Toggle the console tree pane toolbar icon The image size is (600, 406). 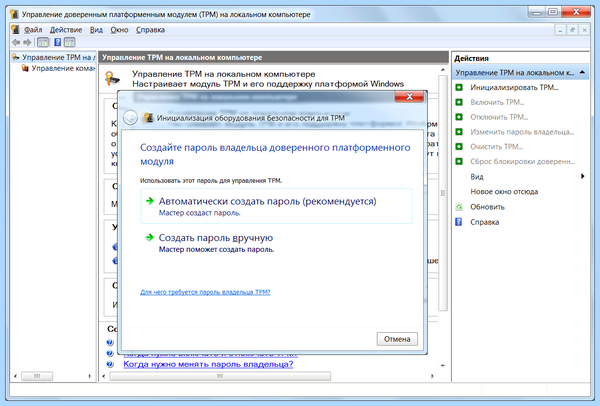pyautogui.click(x=43, y=42)
